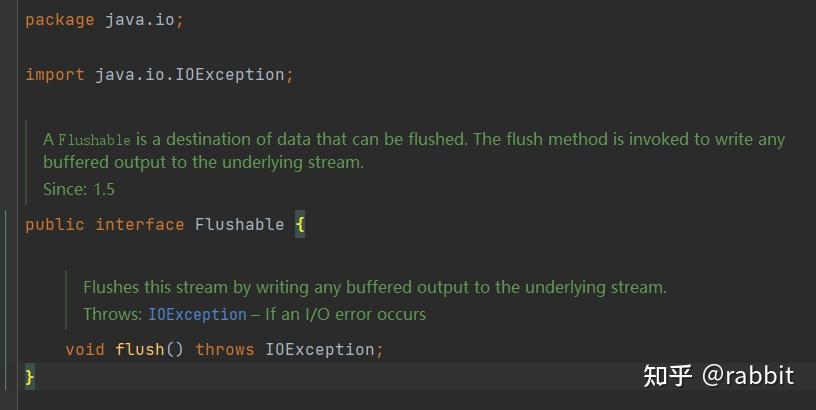Click the java.io package name
This screenshot has width=816, height=410.
140,20
